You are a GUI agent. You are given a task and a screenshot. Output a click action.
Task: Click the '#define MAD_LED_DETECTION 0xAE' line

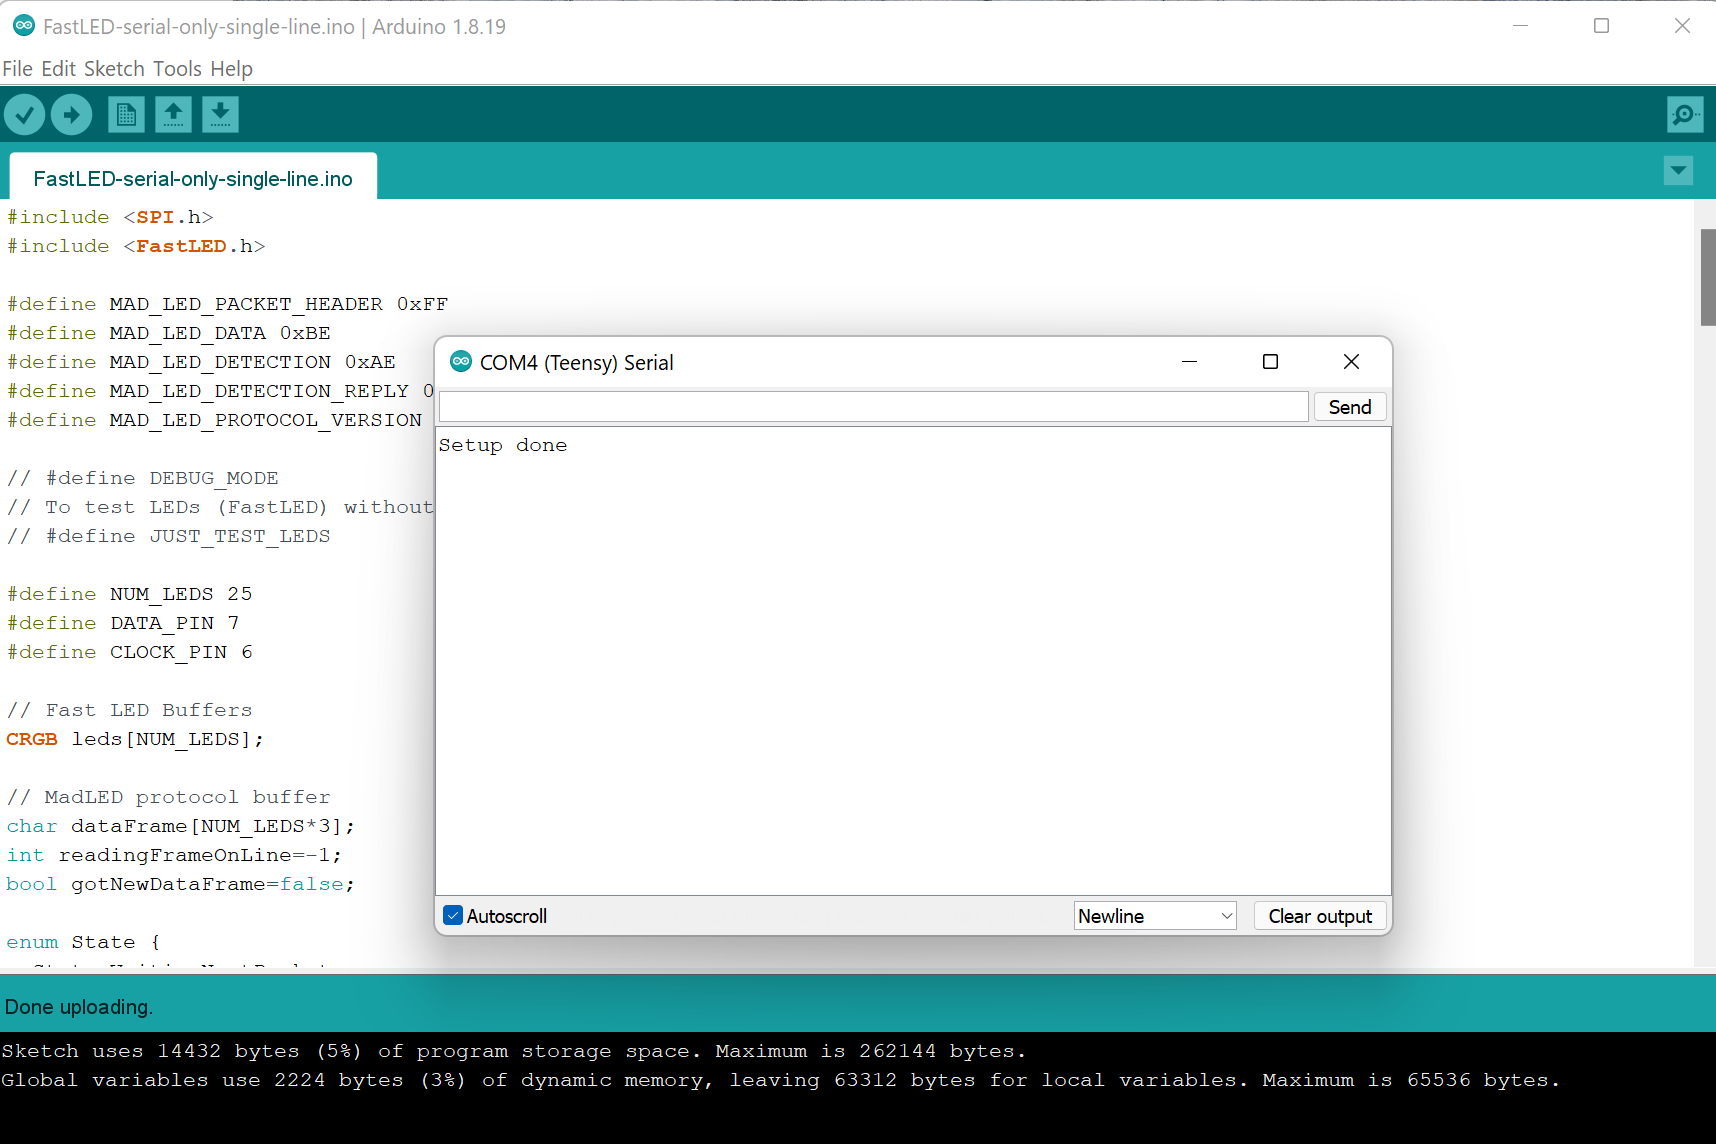[x=201, y=362]
